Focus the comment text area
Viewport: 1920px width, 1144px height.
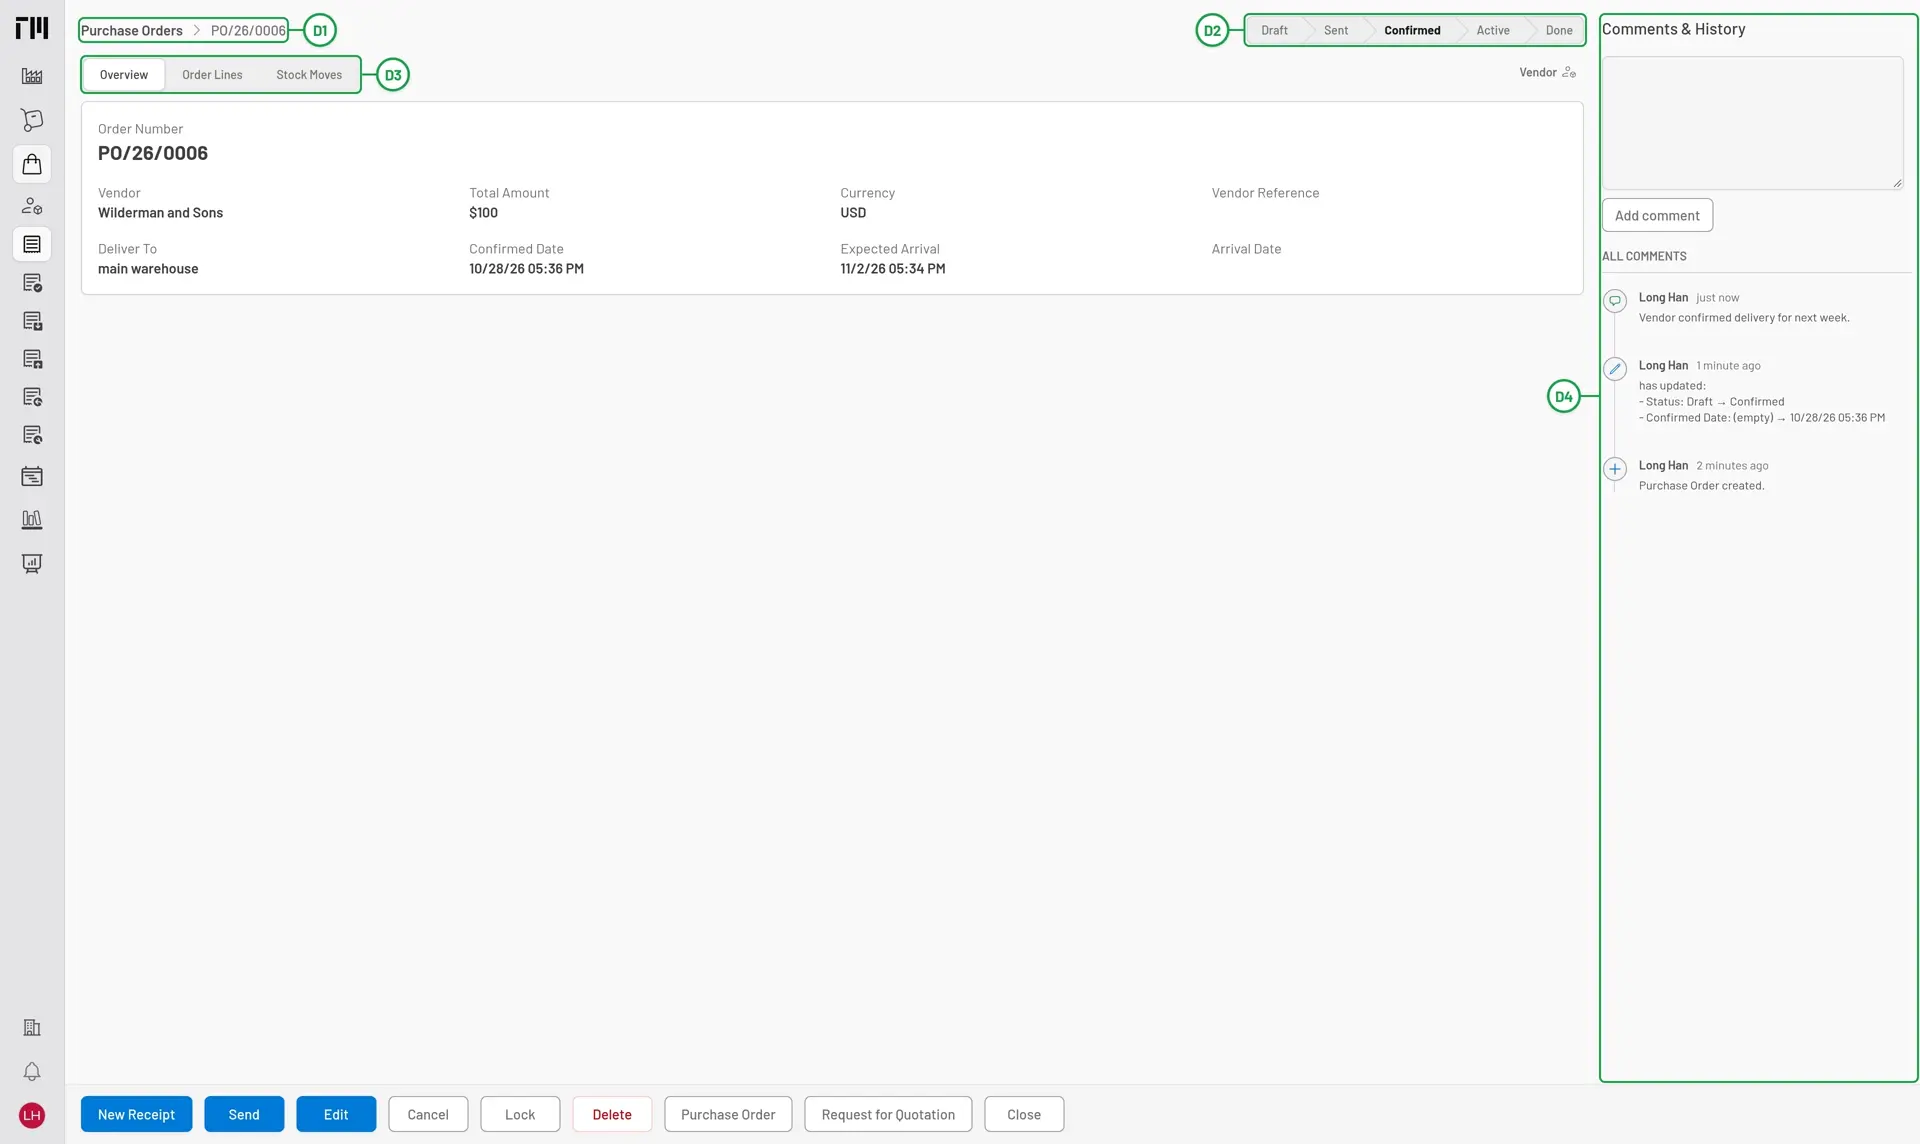tap(1753, 123)
